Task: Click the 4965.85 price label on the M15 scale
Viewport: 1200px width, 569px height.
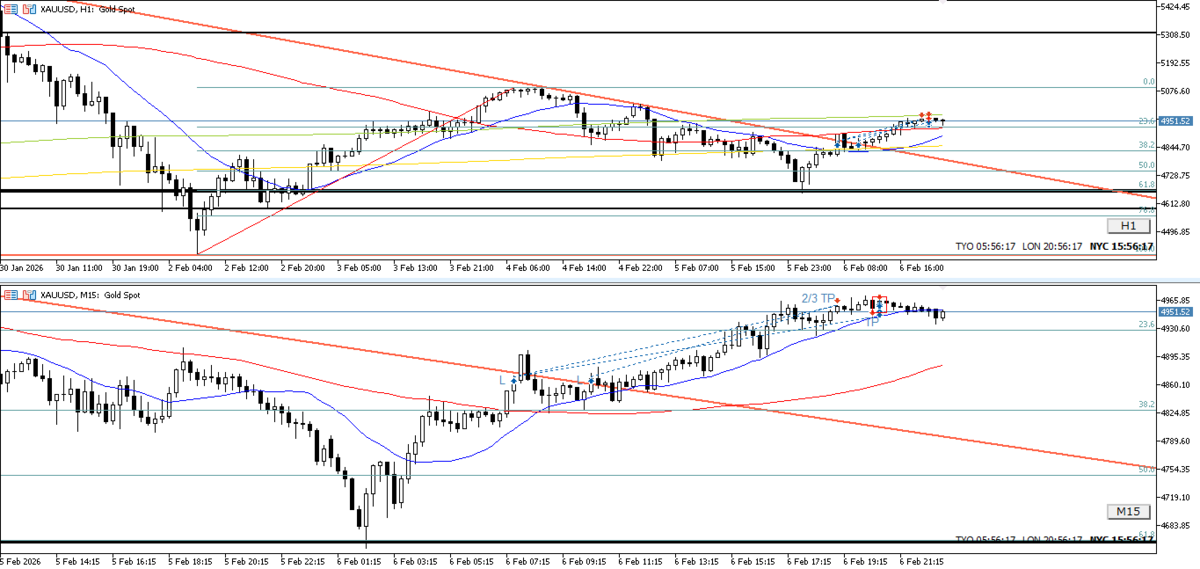Action: [x=1177, y=300]
